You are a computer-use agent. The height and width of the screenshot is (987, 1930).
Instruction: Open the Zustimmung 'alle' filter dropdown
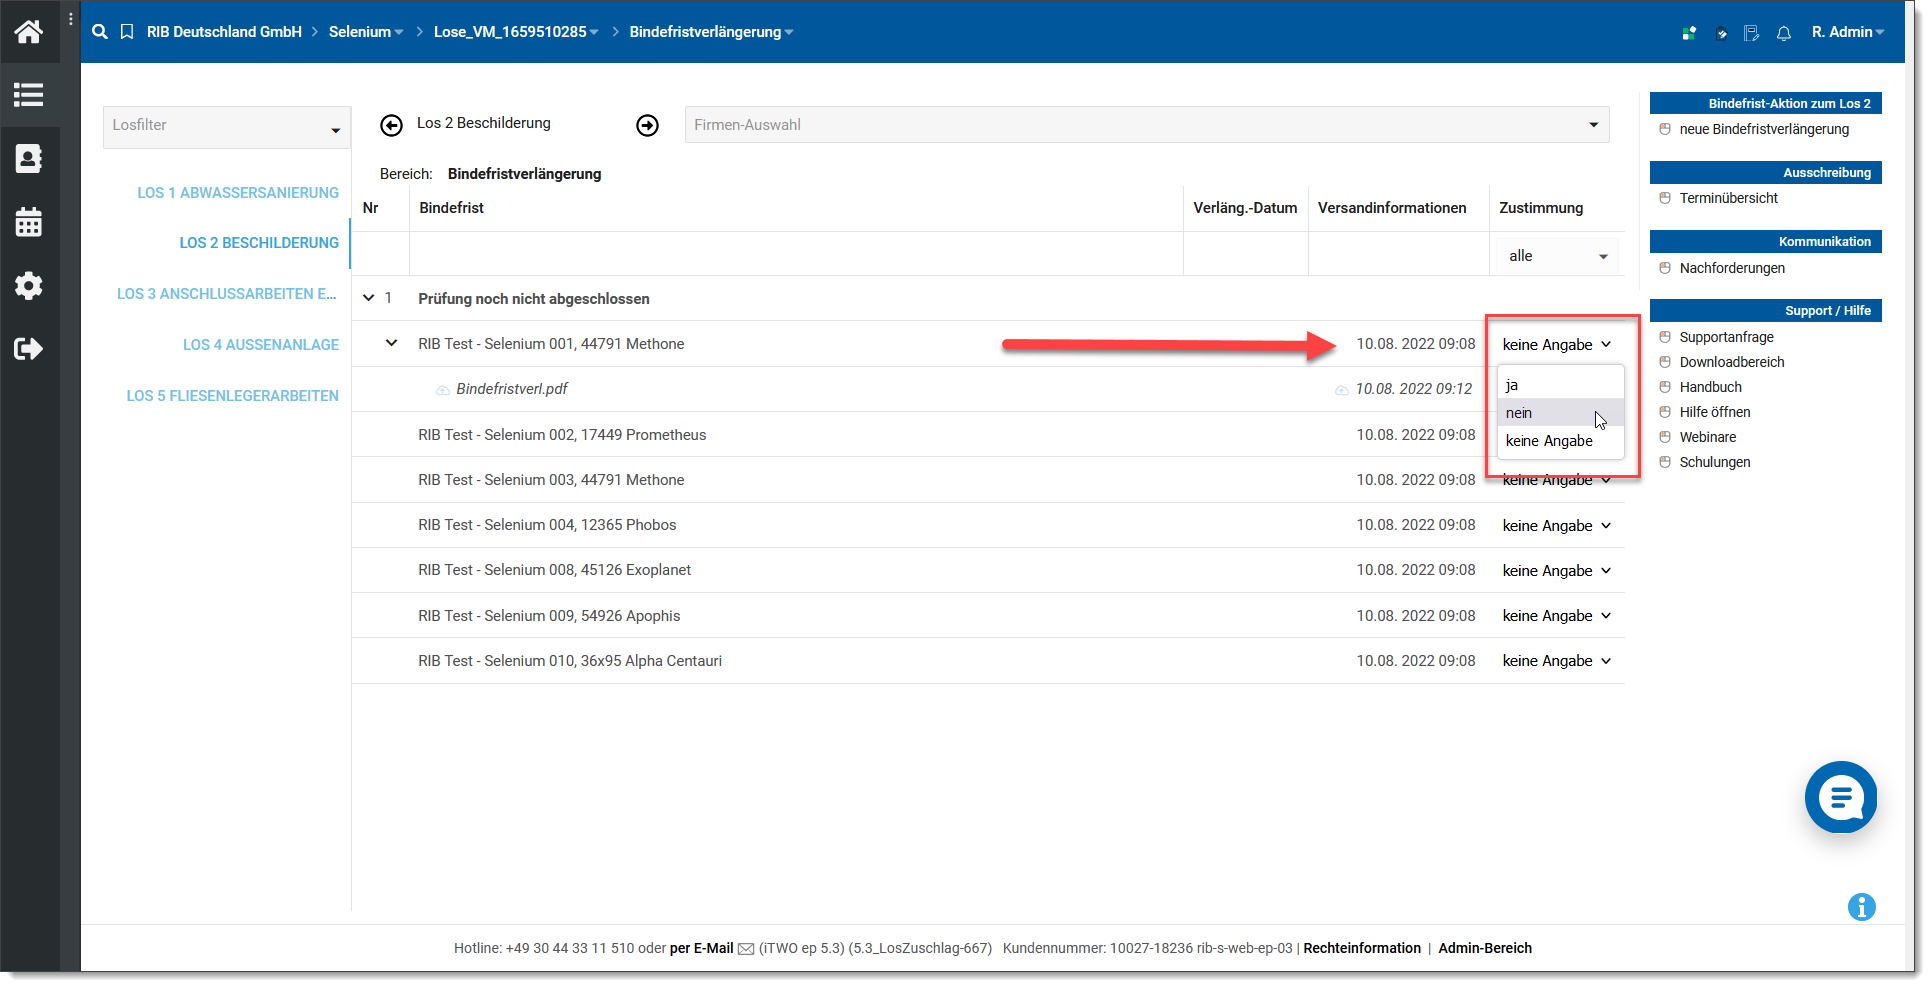tap(1557, 256)
